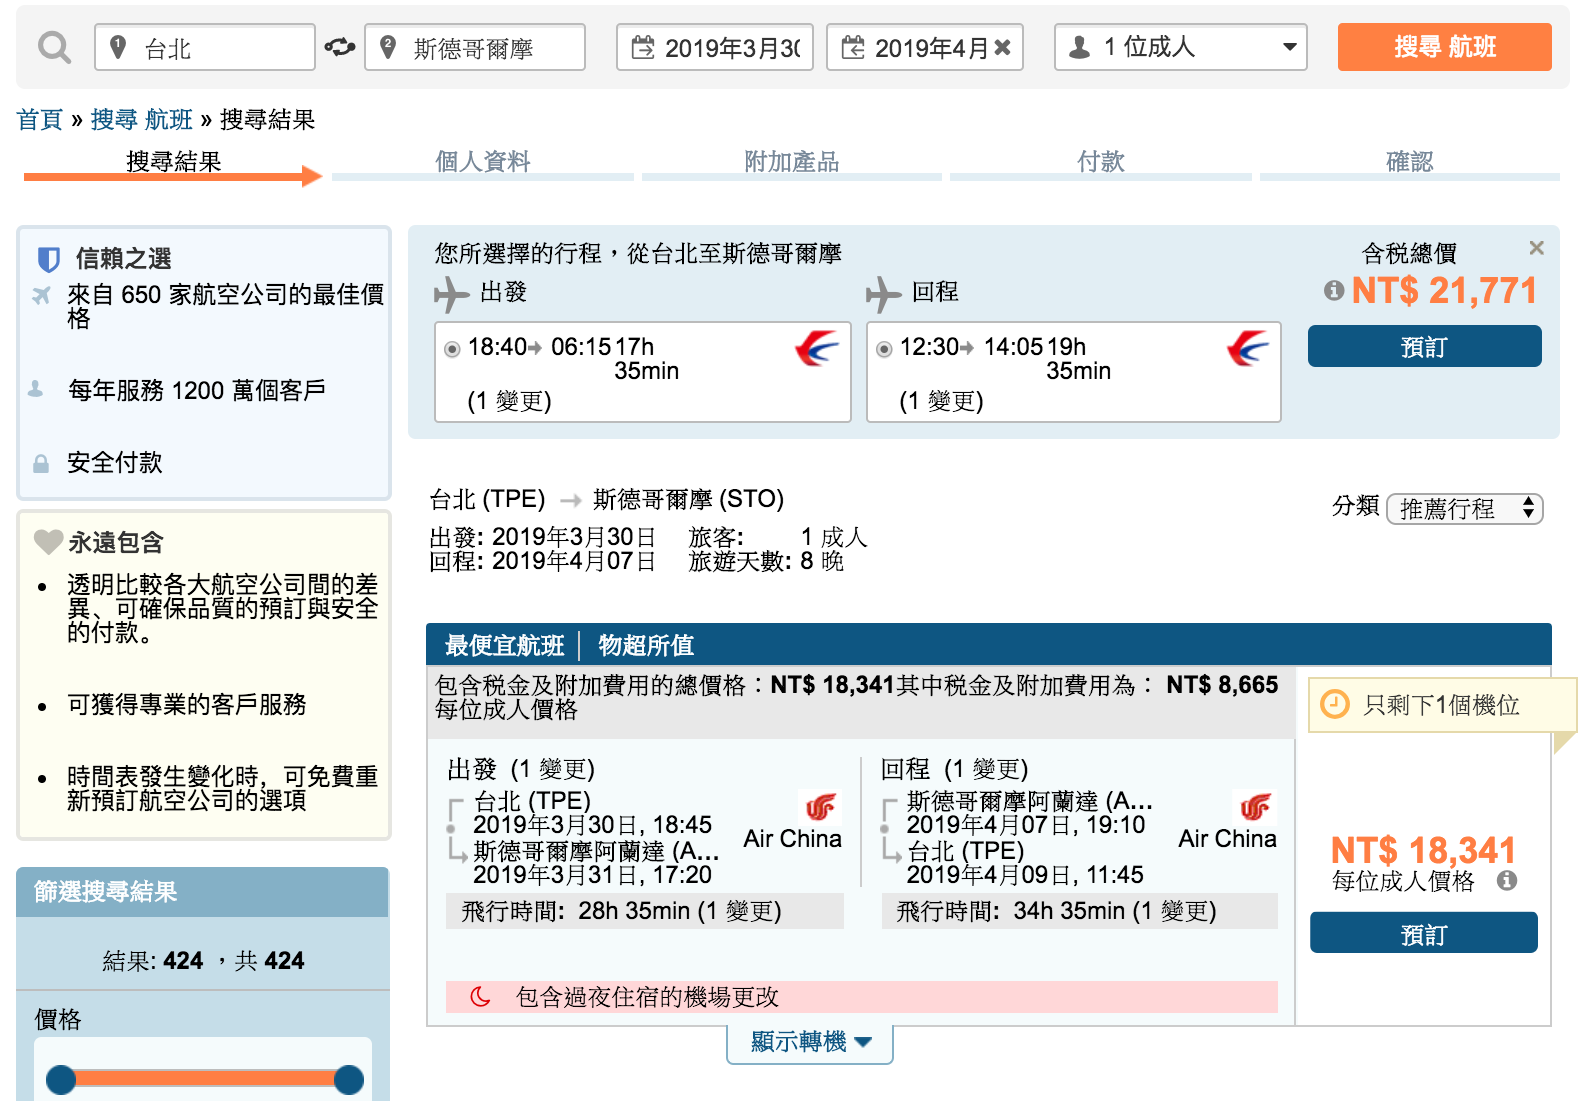Click the magnifying glass search icon
1579x1101 pixels.
(x=54, y=47)
